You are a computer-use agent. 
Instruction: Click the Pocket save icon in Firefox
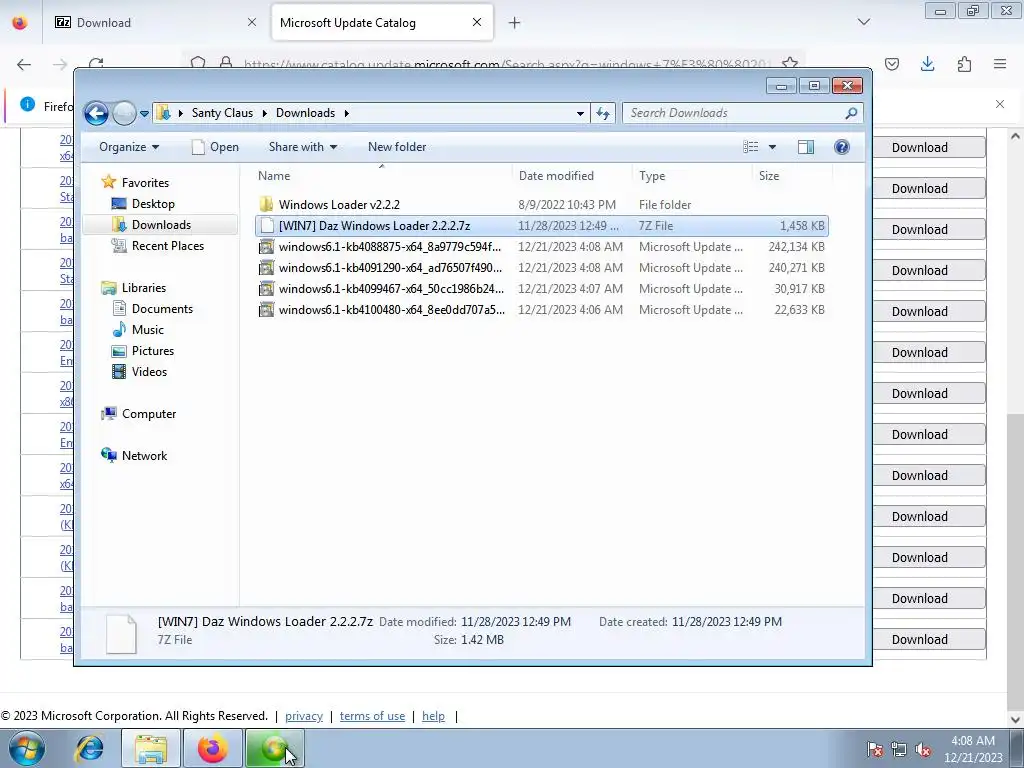[x=891, y=64]
